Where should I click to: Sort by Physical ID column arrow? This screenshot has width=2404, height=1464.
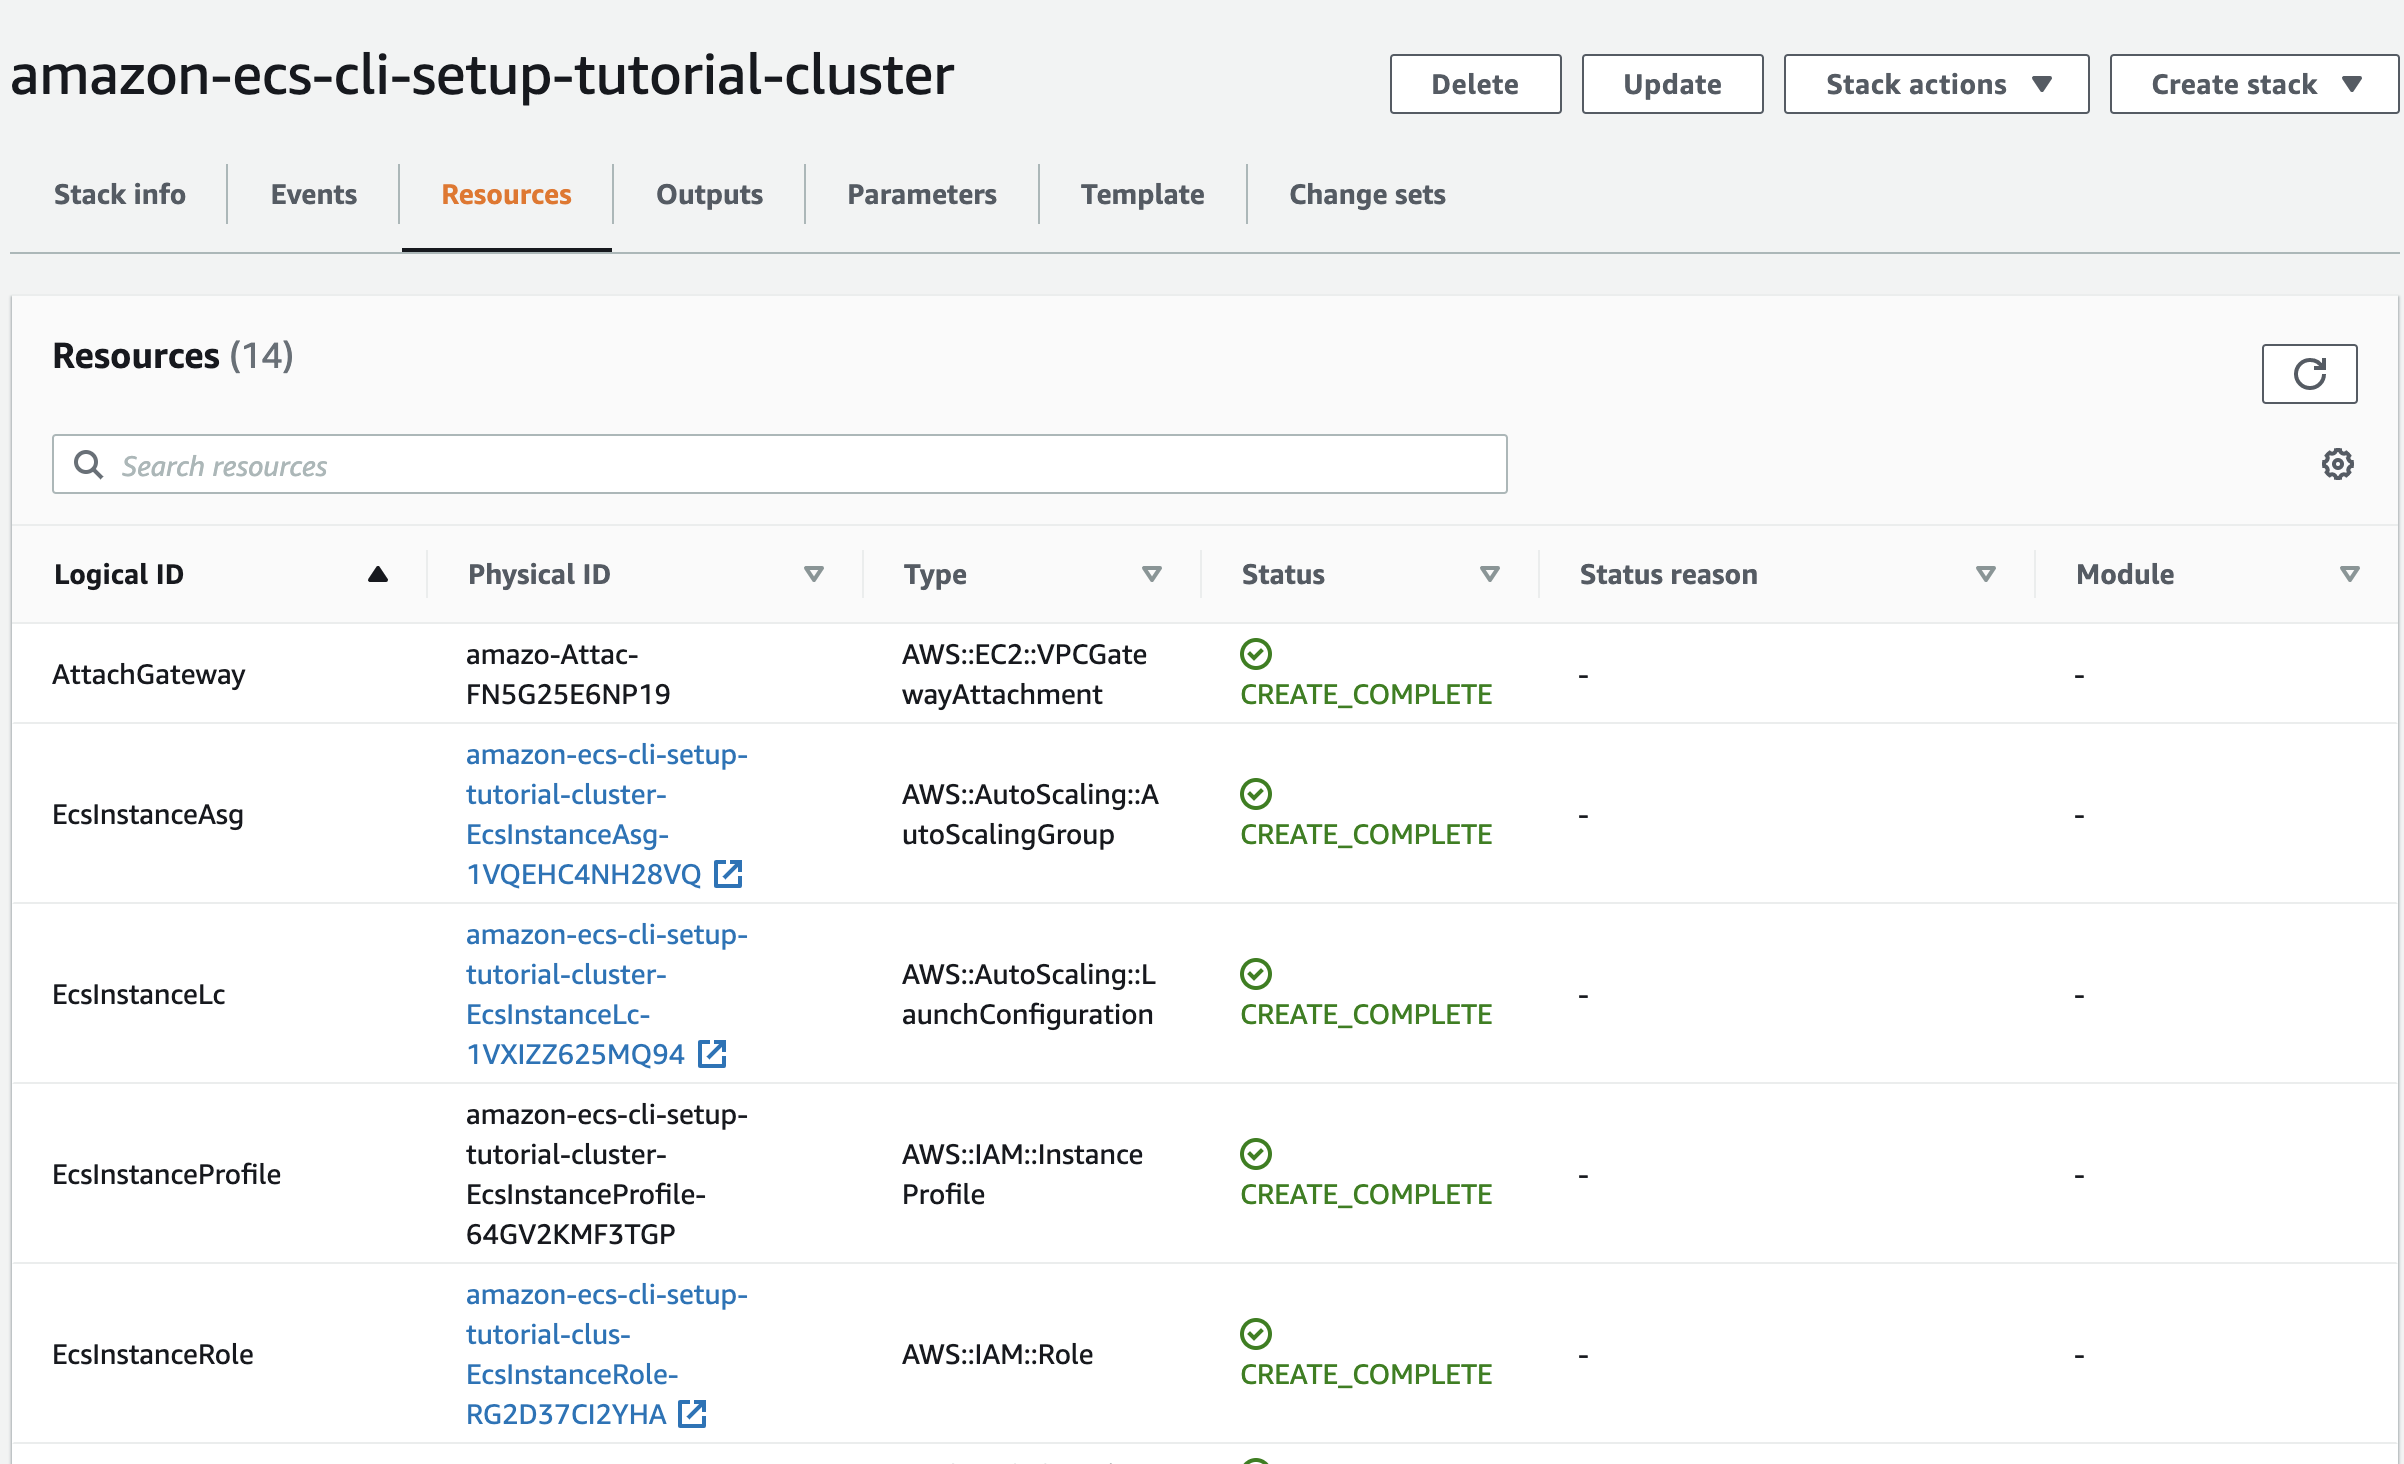pos(813,574)
